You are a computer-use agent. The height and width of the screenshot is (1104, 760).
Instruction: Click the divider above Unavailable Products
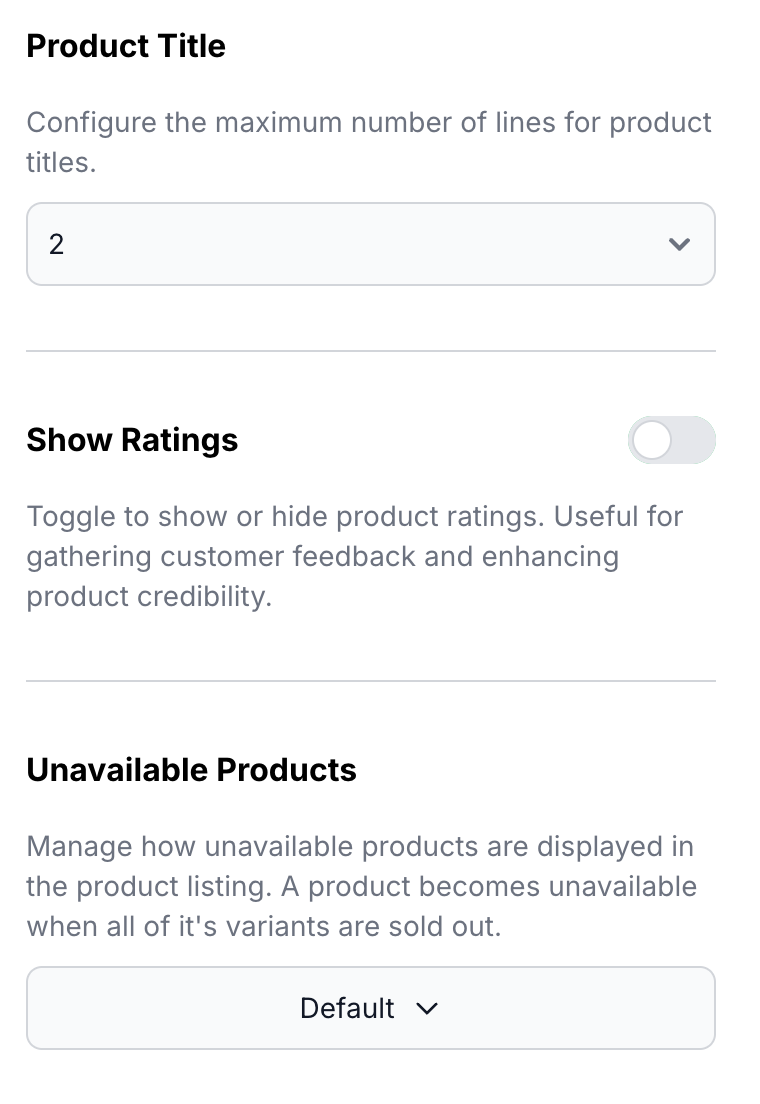(x=370, y=681)
